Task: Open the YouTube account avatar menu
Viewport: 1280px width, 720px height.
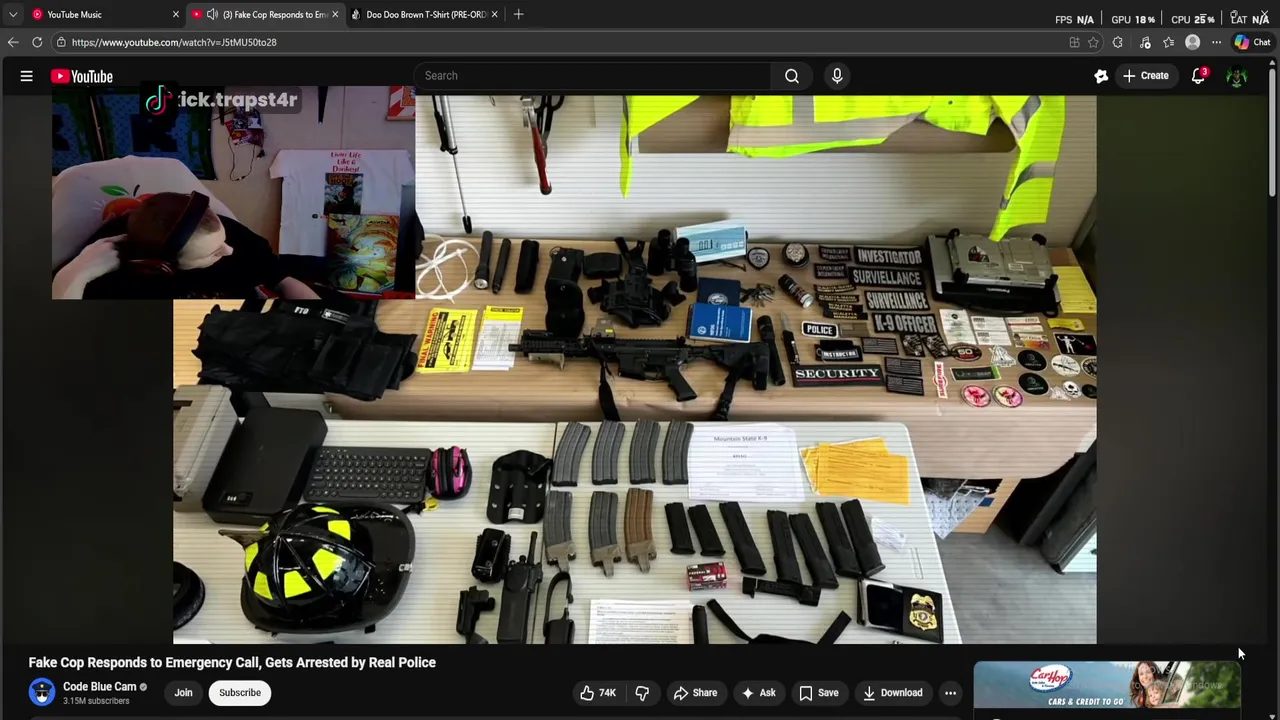Action: 1237,76
